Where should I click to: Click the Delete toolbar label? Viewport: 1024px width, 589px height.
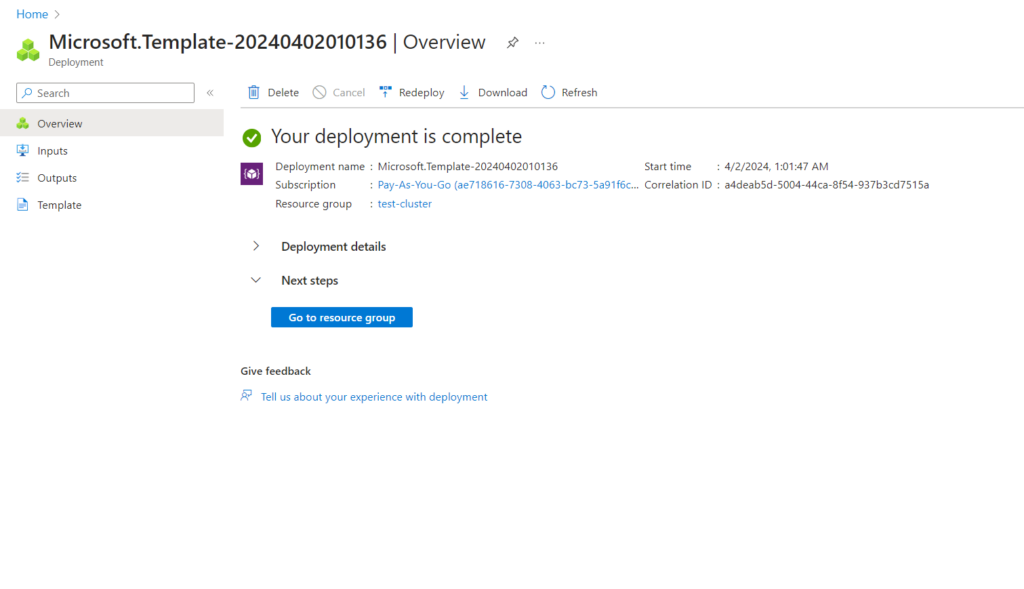pyautogui.click(x=283, y=93)
